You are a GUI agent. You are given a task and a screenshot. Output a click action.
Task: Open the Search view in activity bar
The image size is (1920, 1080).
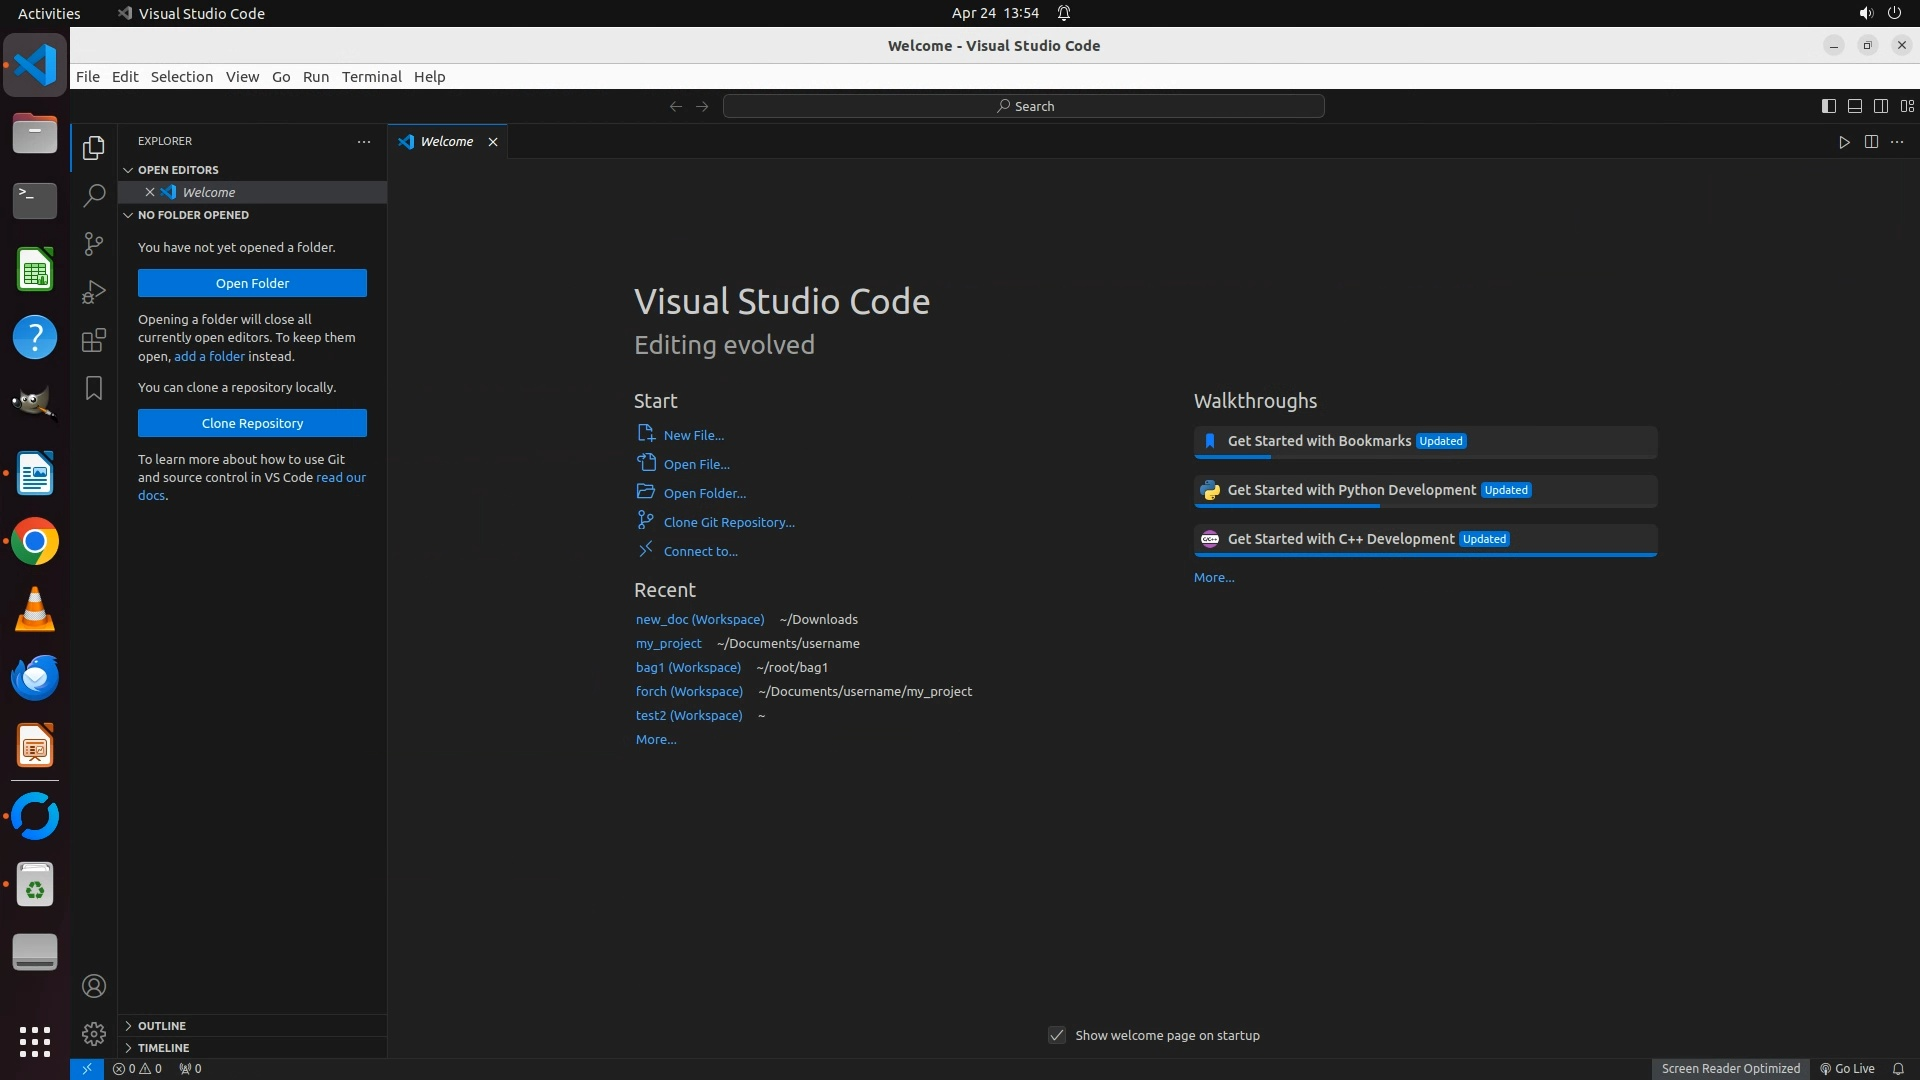tap(94, 196)
